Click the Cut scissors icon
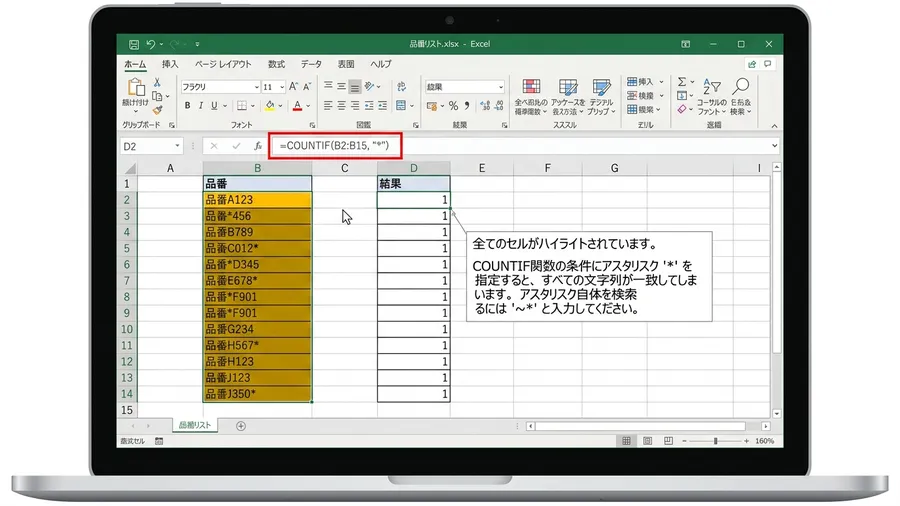 point(157,83)
